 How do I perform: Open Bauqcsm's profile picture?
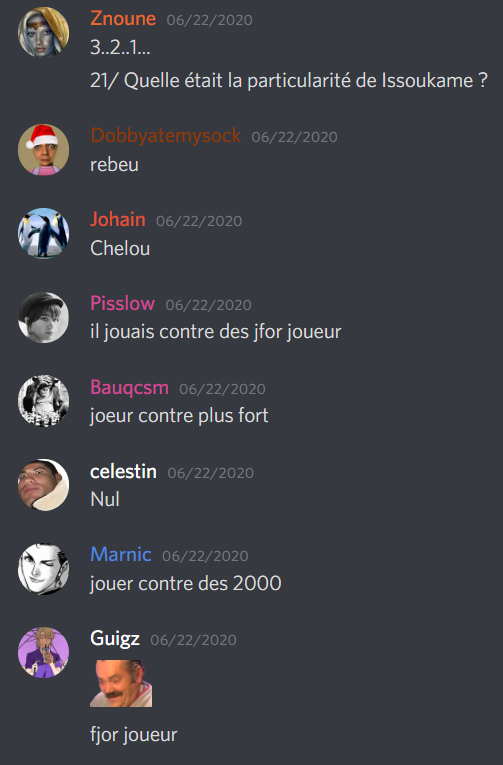(x=43, y=401)
